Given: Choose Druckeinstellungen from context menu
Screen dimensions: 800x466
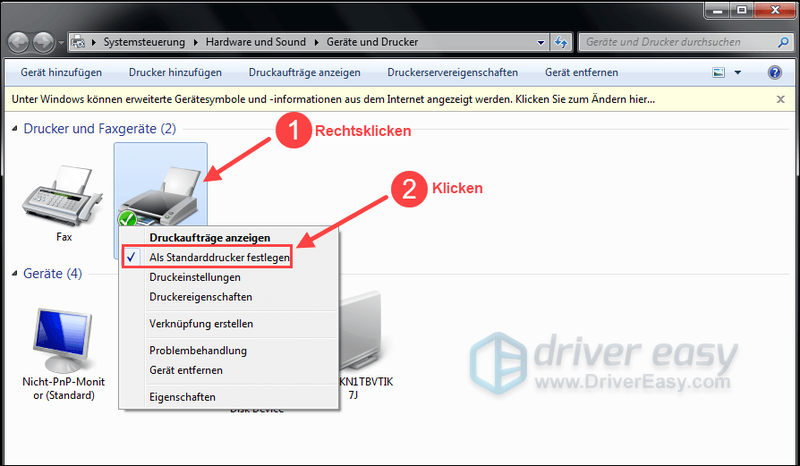Looking at the screenshot, I should pos(195,277).
